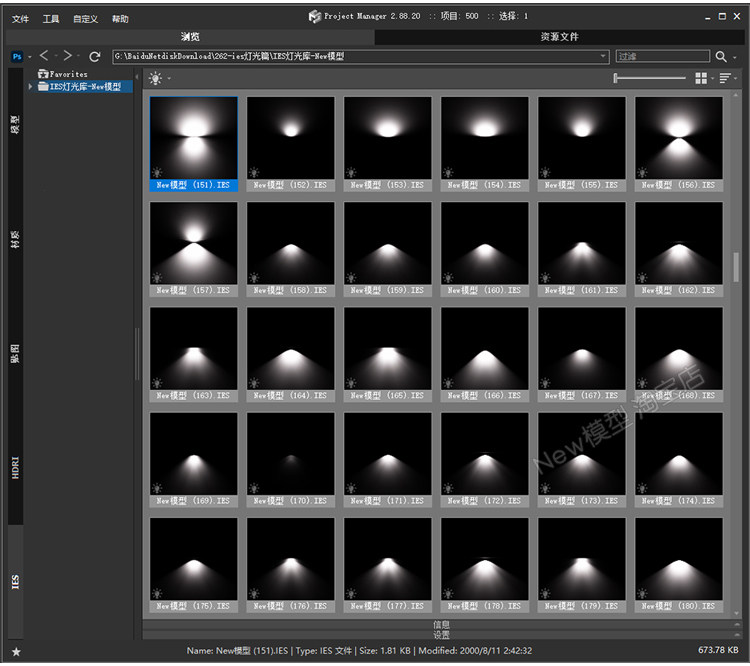
Task: Switch to the 资源文件 tab
Action: 559,37
